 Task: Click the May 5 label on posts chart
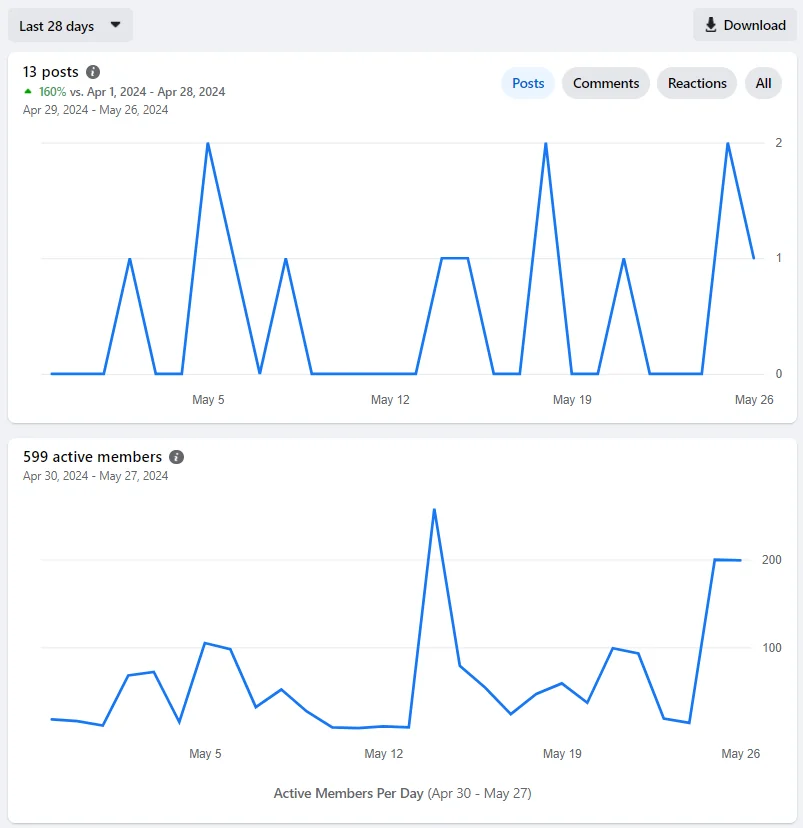208,400
